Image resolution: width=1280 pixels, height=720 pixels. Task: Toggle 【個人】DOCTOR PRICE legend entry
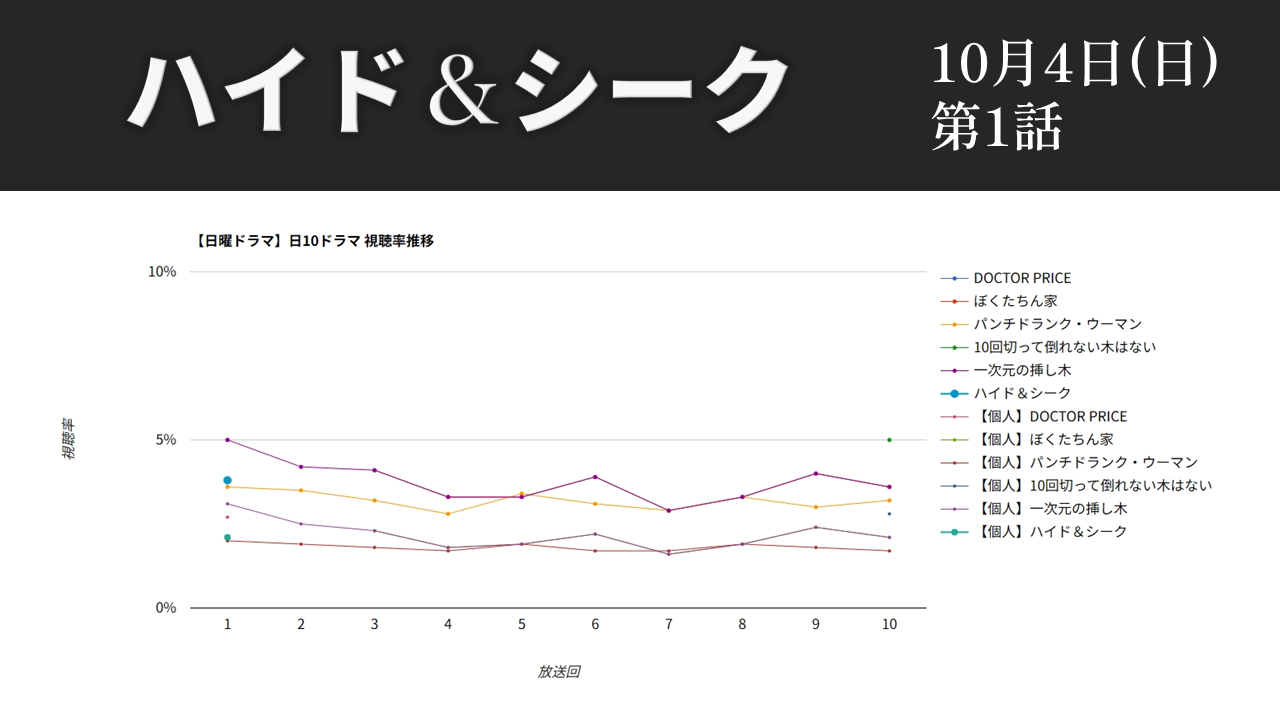pyautogui.click(x=1035, y=416)
